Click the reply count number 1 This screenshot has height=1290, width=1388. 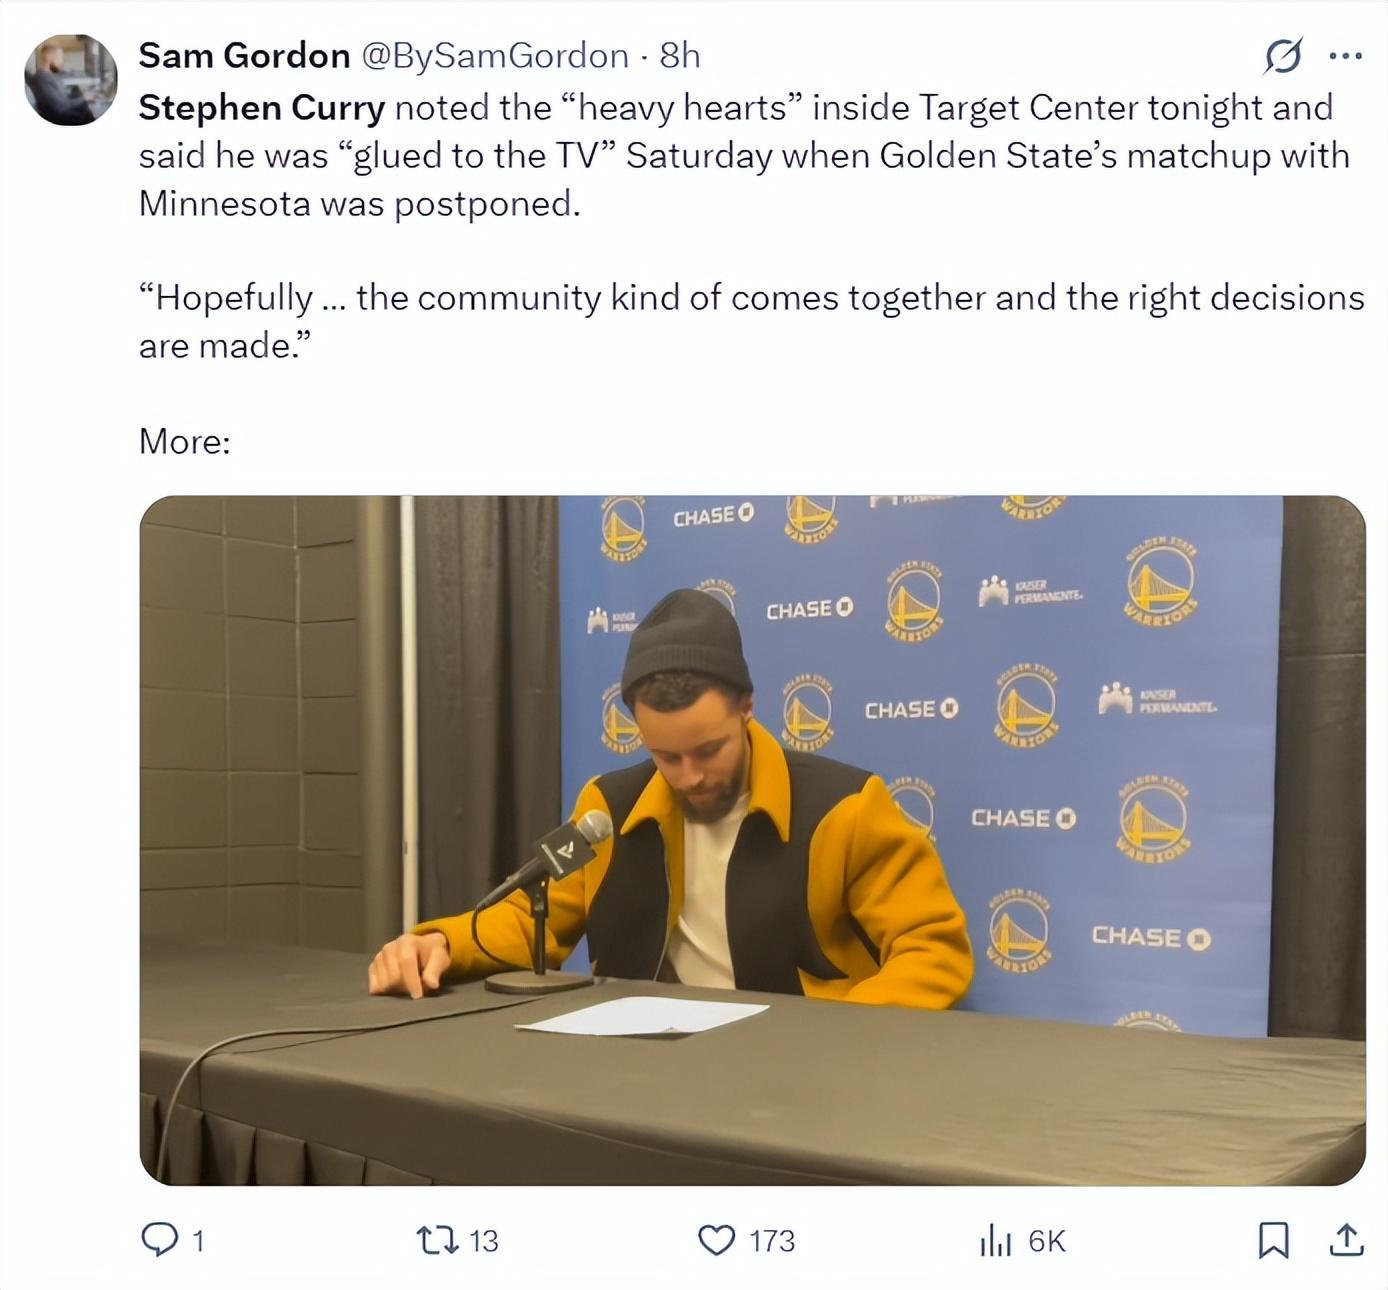pos(198,1241)
